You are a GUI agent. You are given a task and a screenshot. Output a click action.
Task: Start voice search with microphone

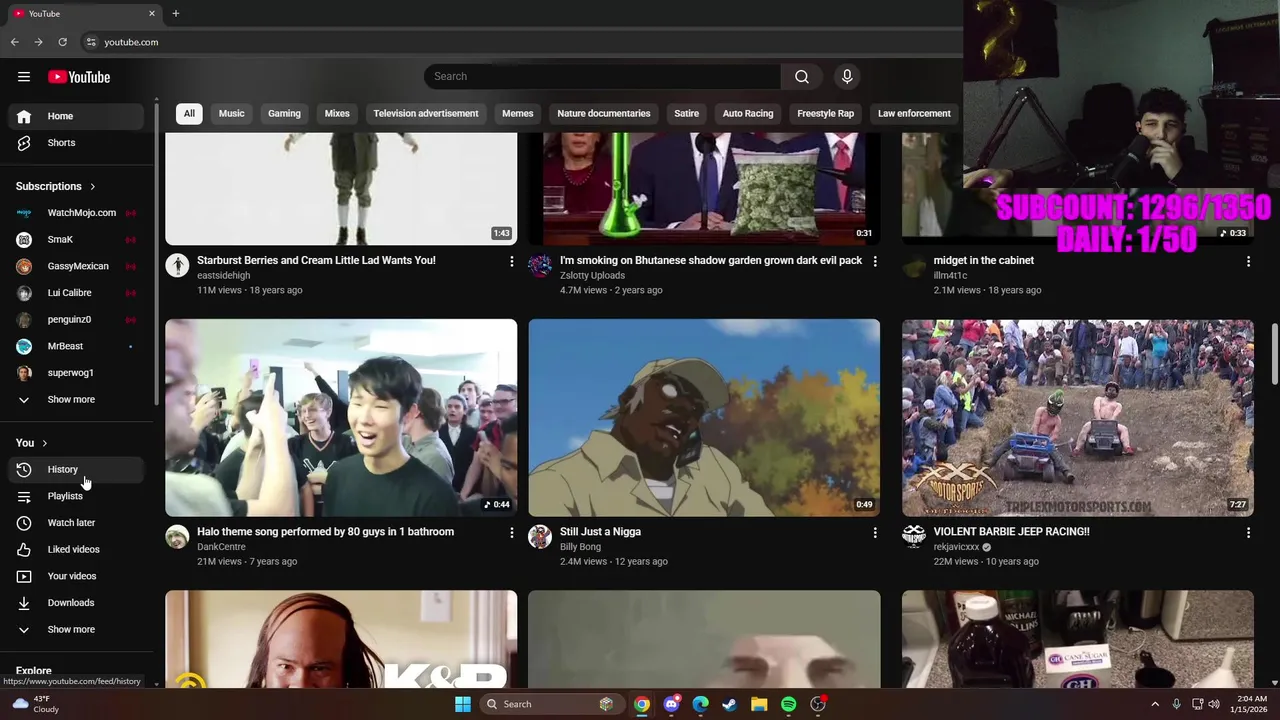point(847,77)
